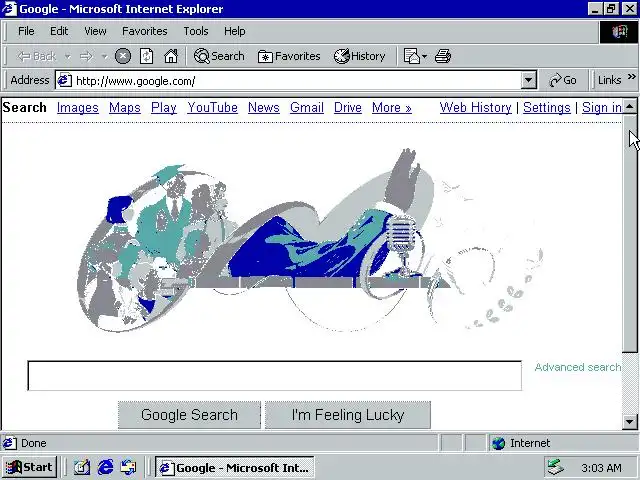The image size is (640, 480).
Task: Click the More » link
Action: [391, 107]
